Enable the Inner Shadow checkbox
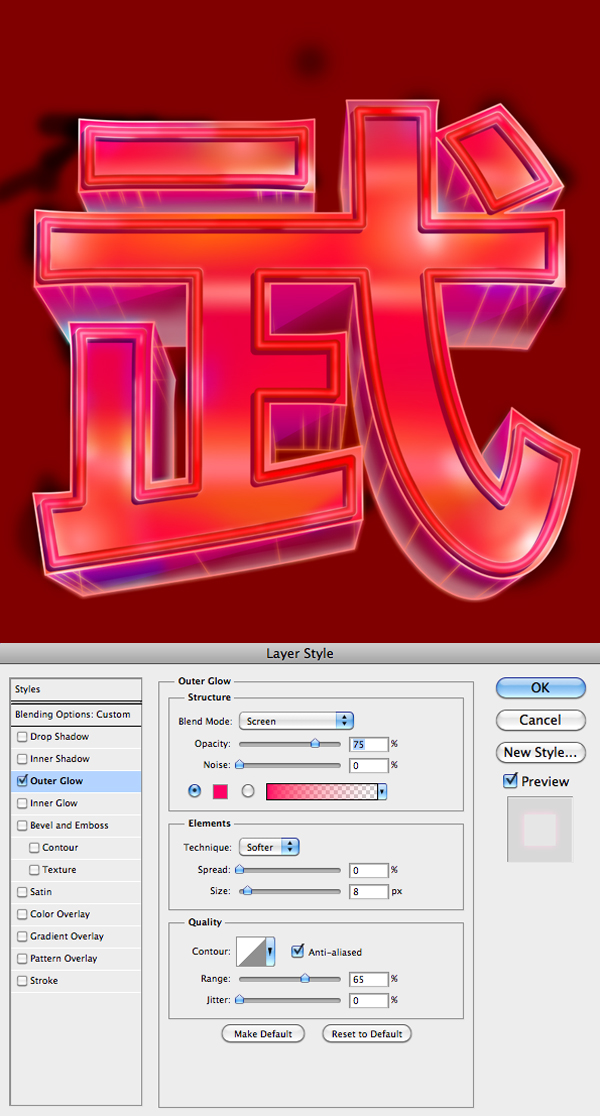This screenshot has width=600, height=1116. coord(23,759)
